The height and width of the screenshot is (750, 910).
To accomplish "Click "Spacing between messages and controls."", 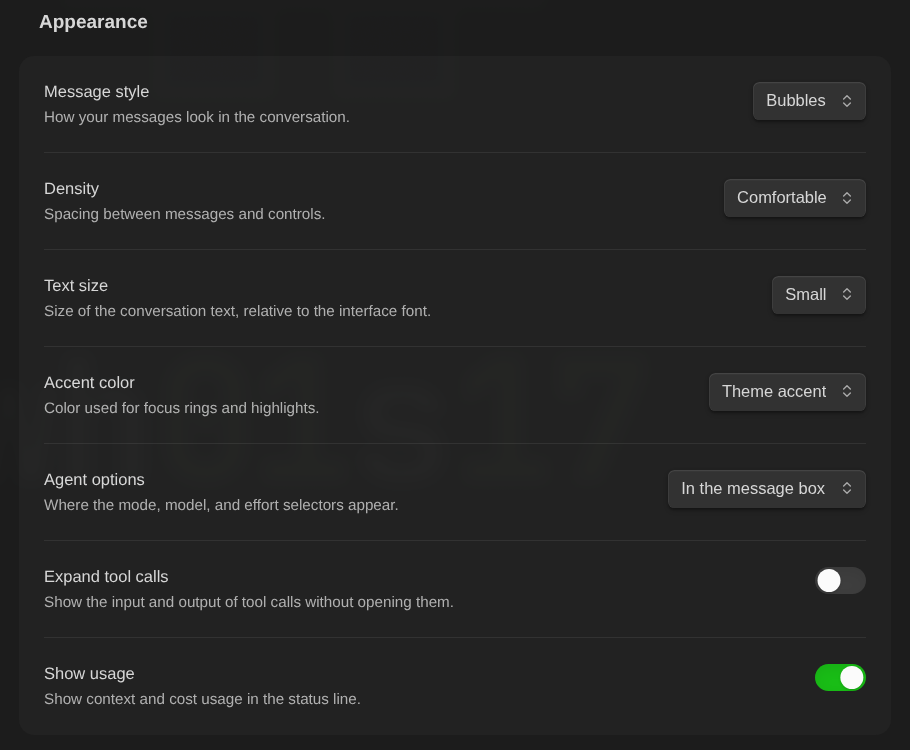I will [x=185, y=214].
